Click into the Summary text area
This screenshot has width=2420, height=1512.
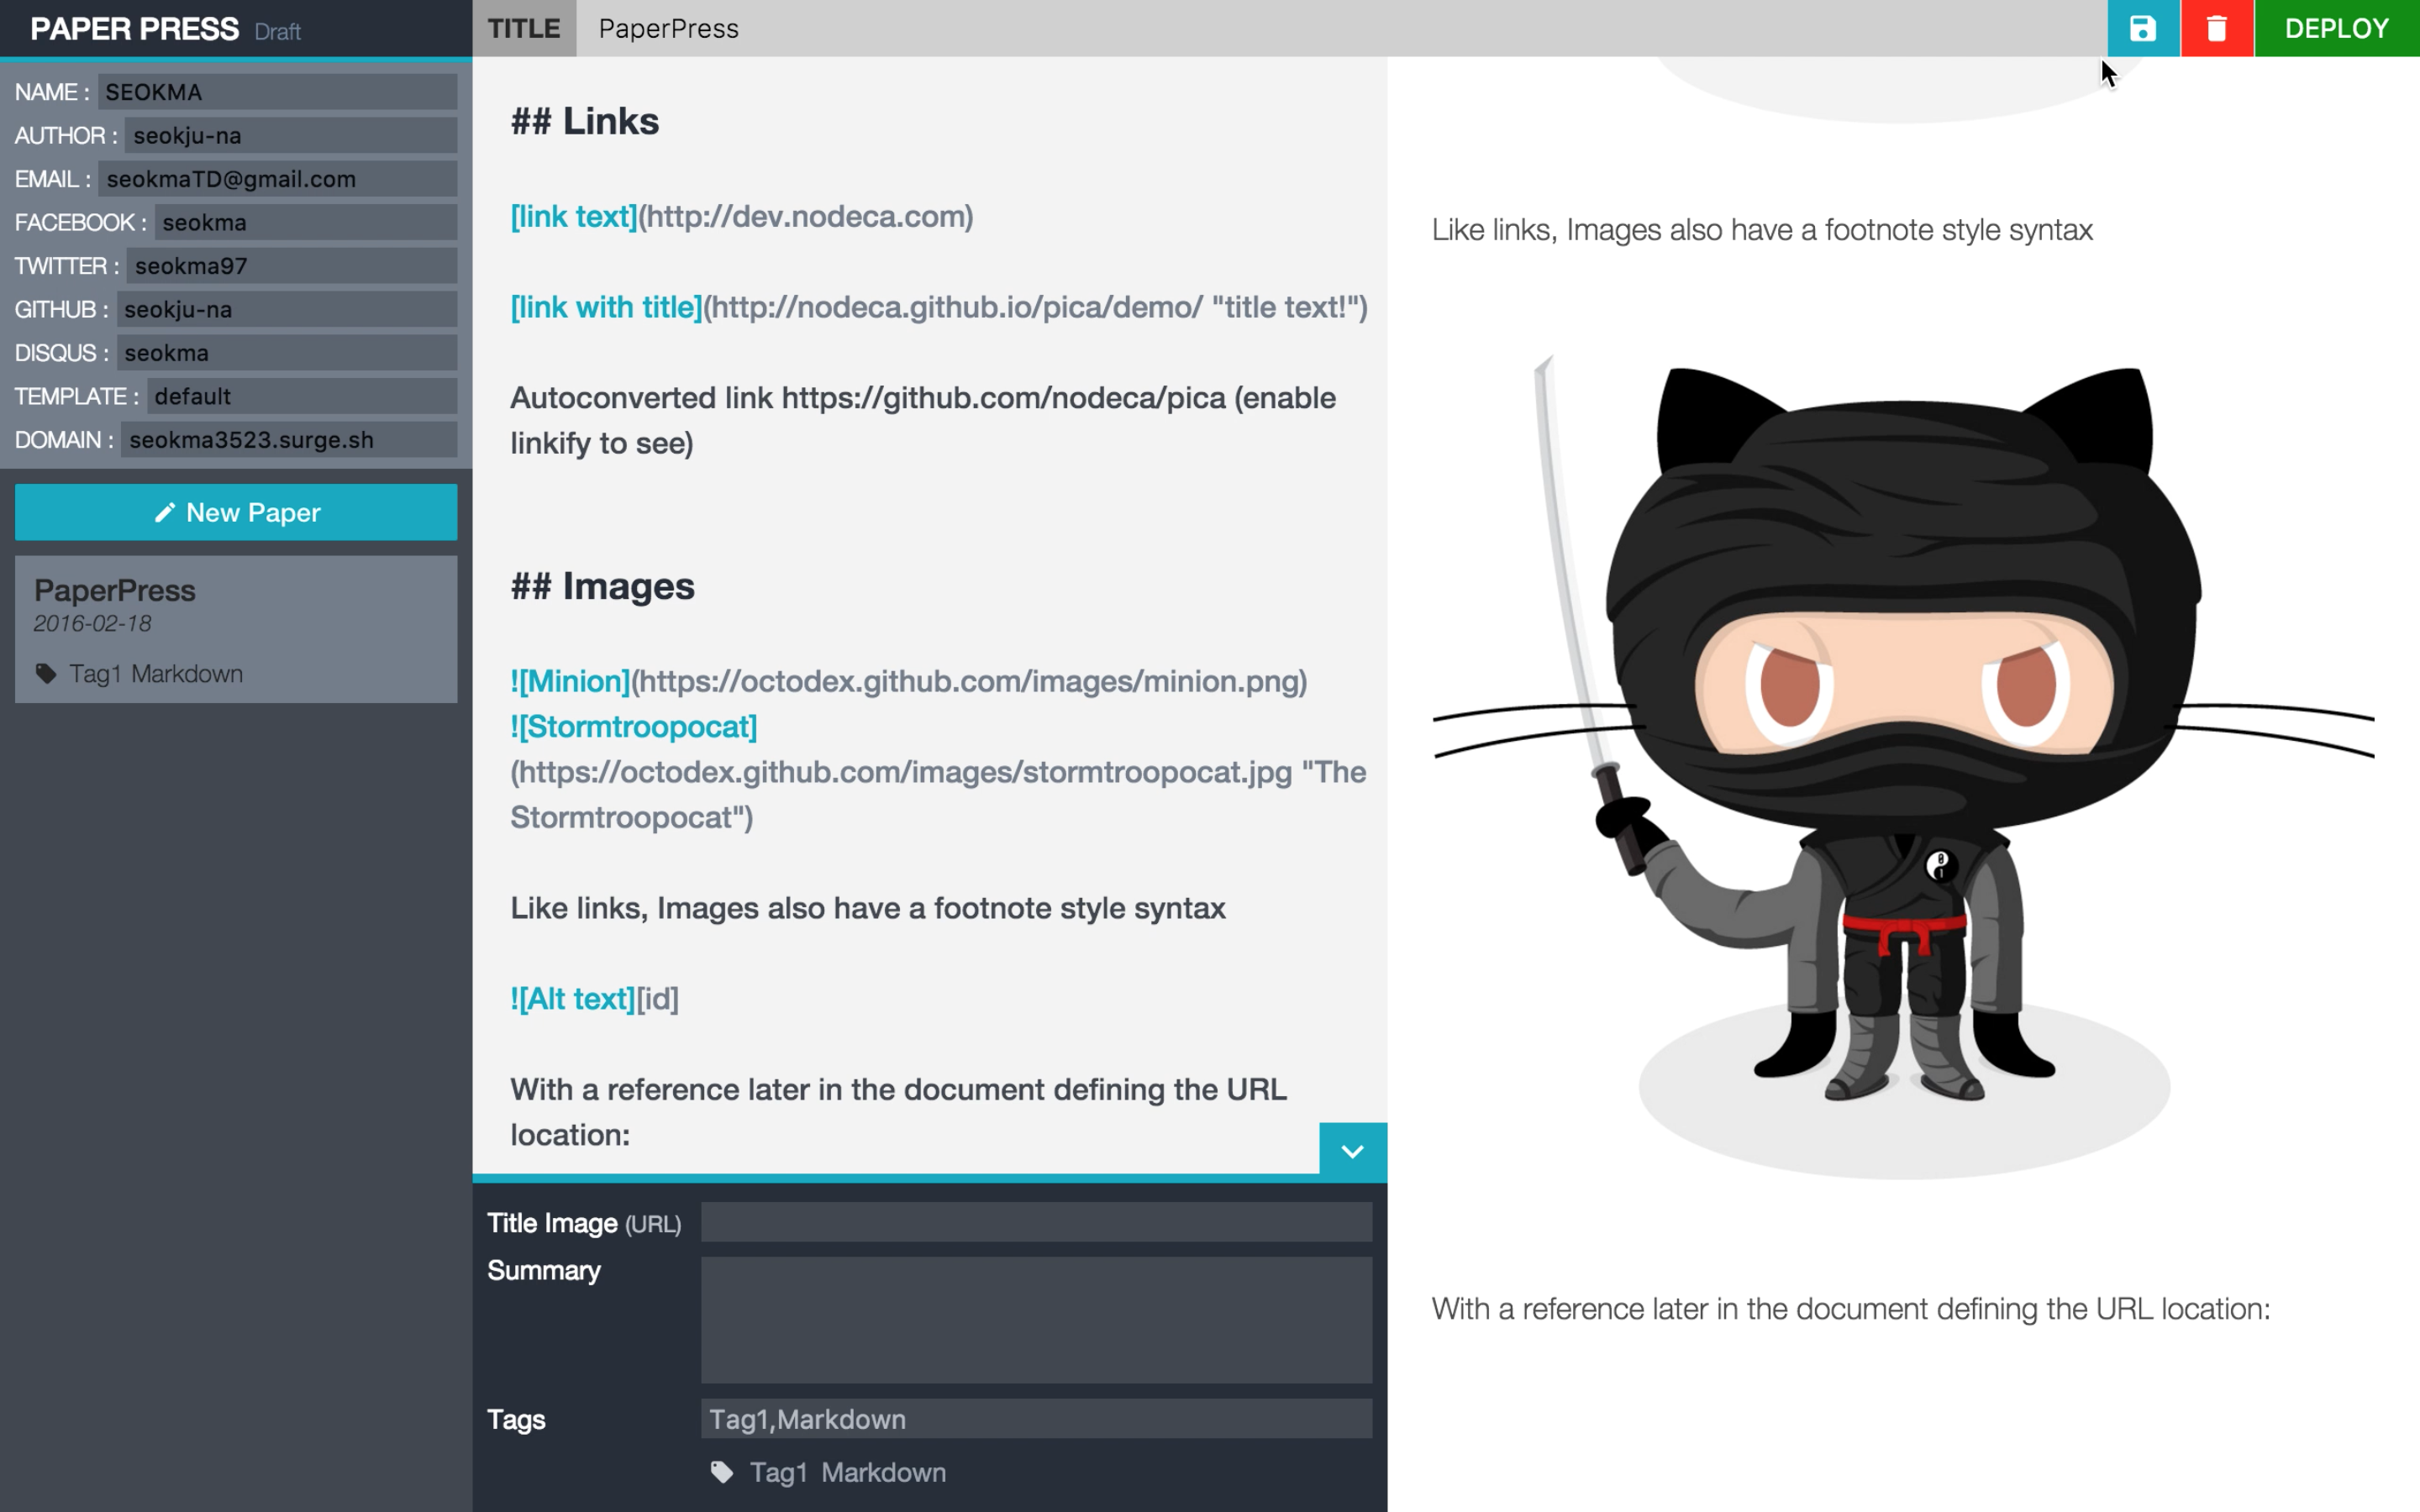click(1036, 1320)
